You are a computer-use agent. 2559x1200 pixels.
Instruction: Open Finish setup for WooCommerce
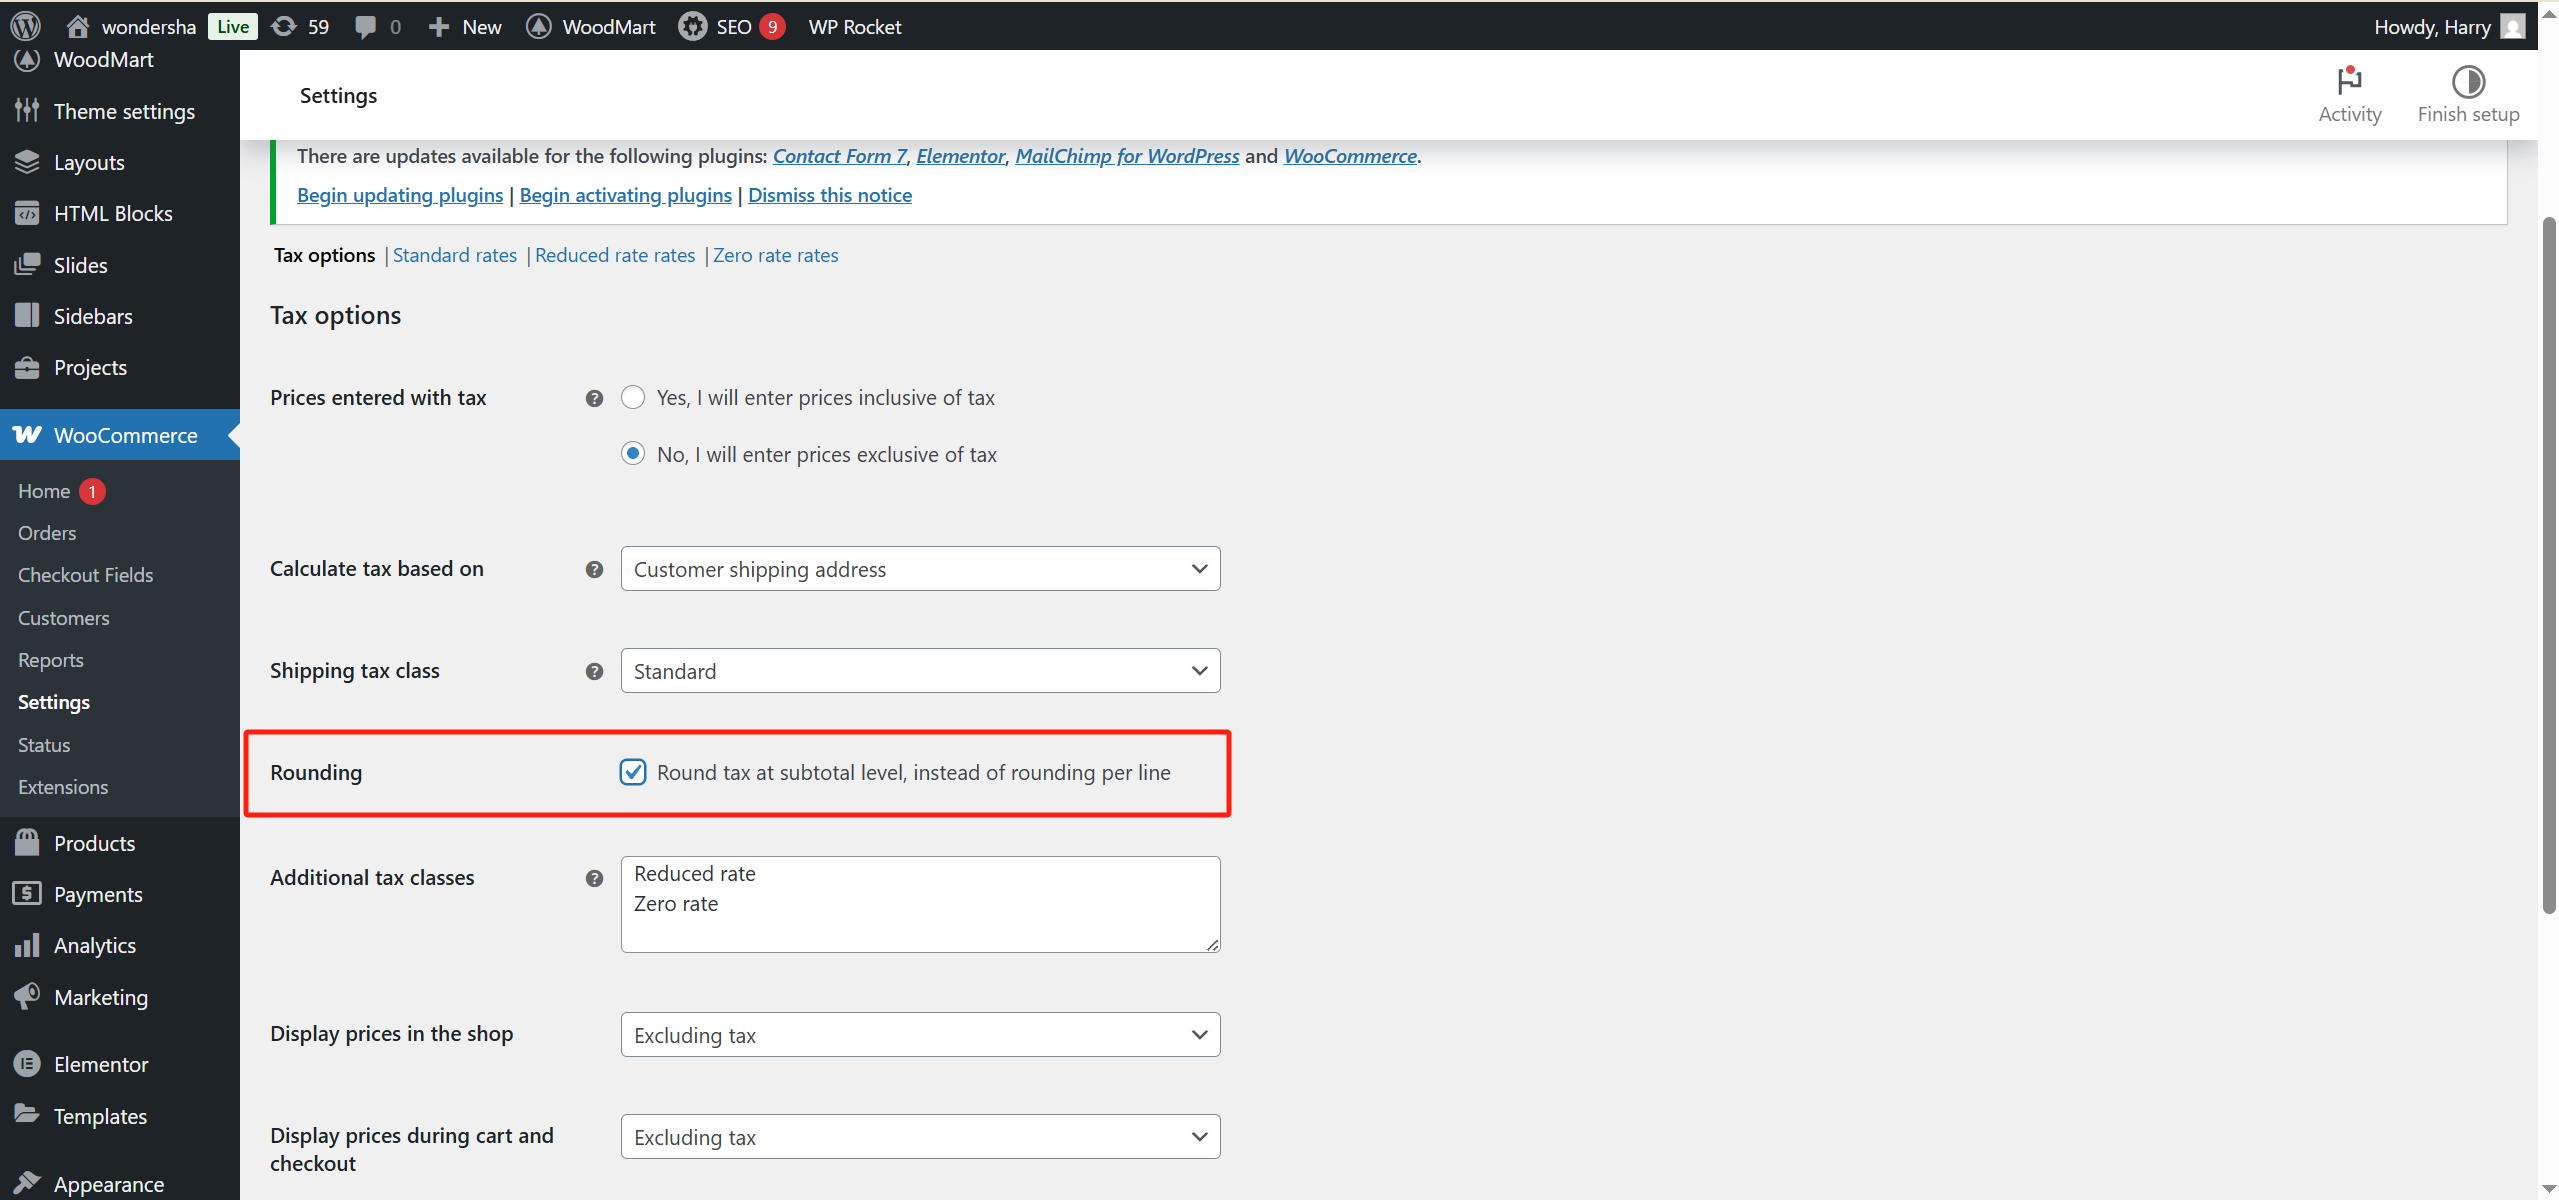tap(2468, 94)
